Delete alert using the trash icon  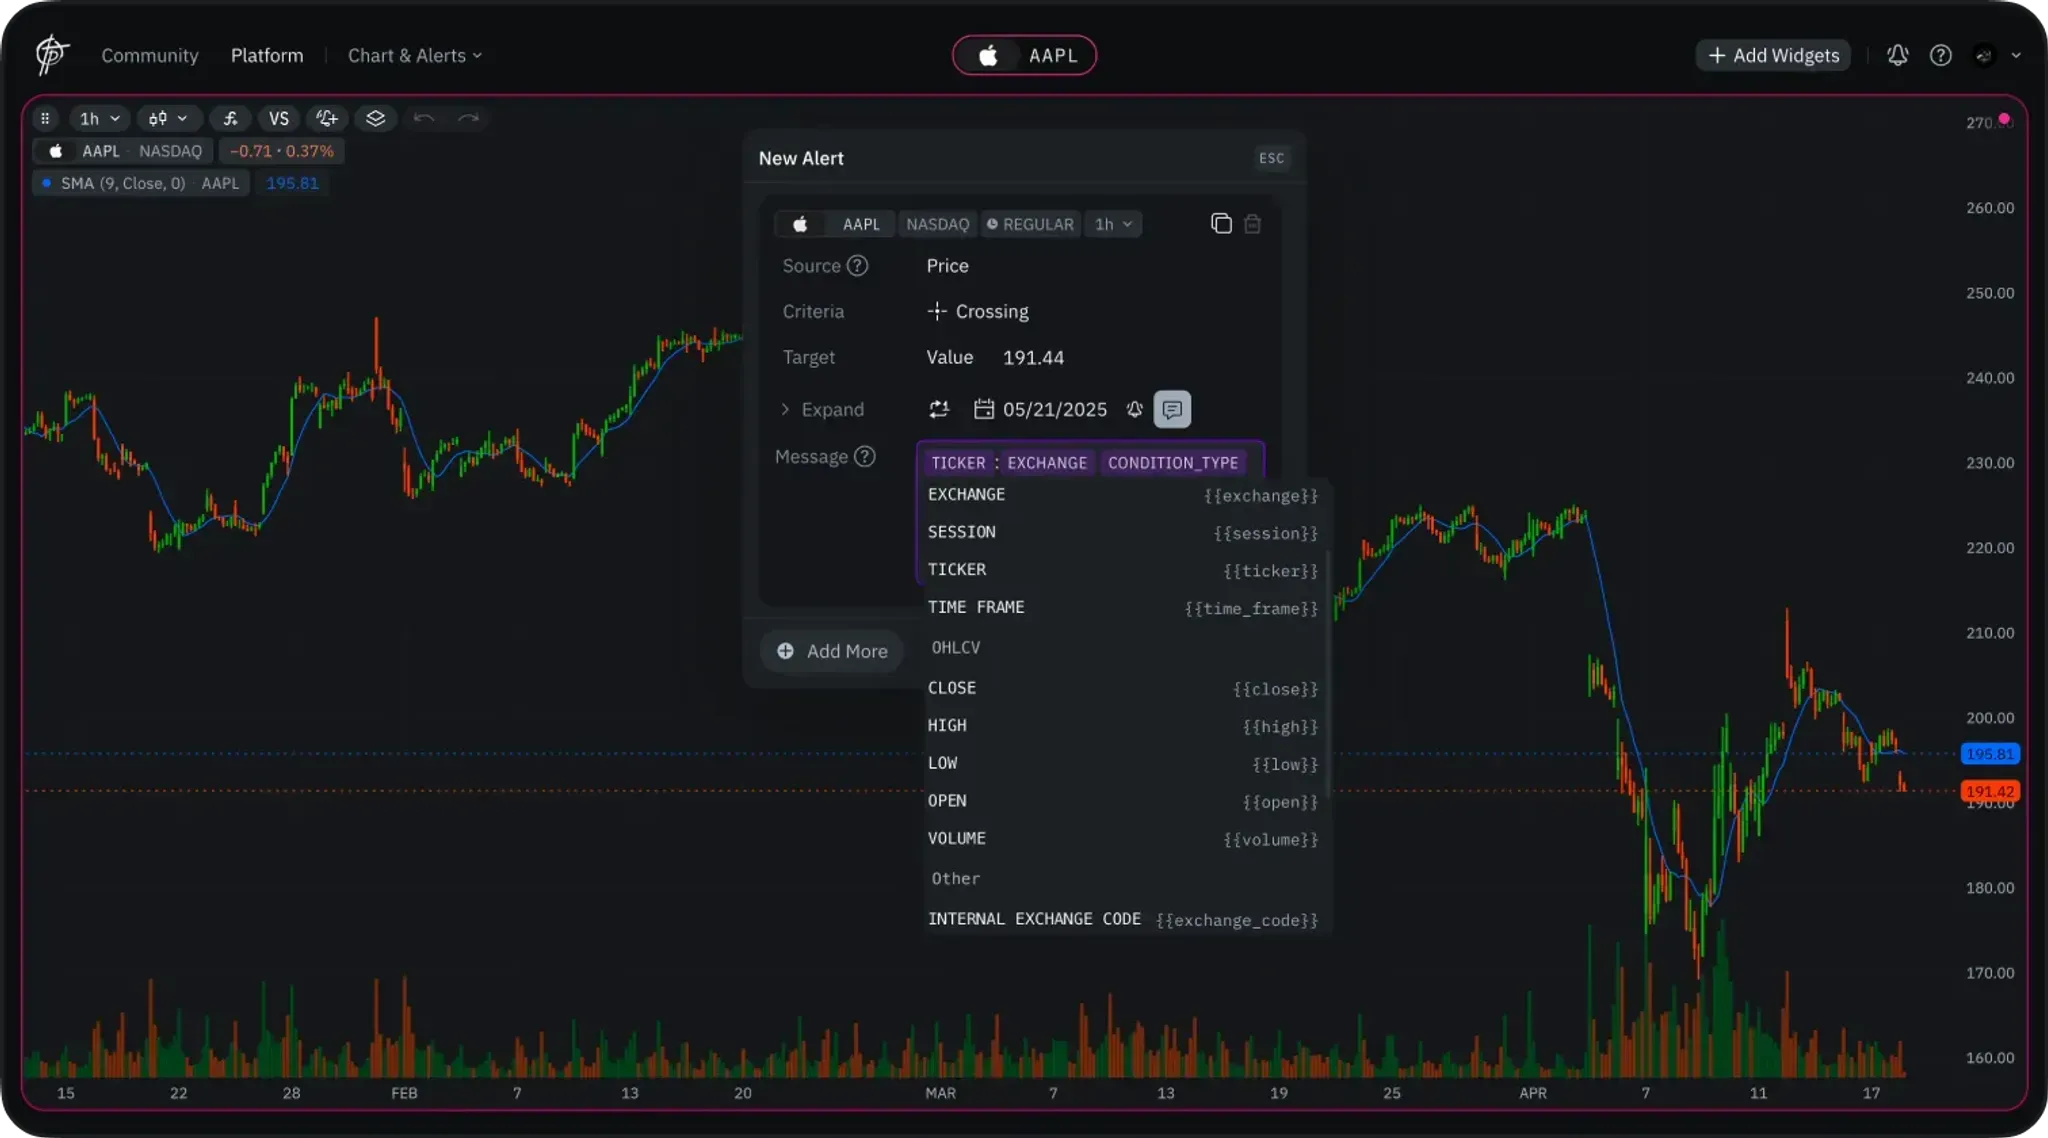1252,224
